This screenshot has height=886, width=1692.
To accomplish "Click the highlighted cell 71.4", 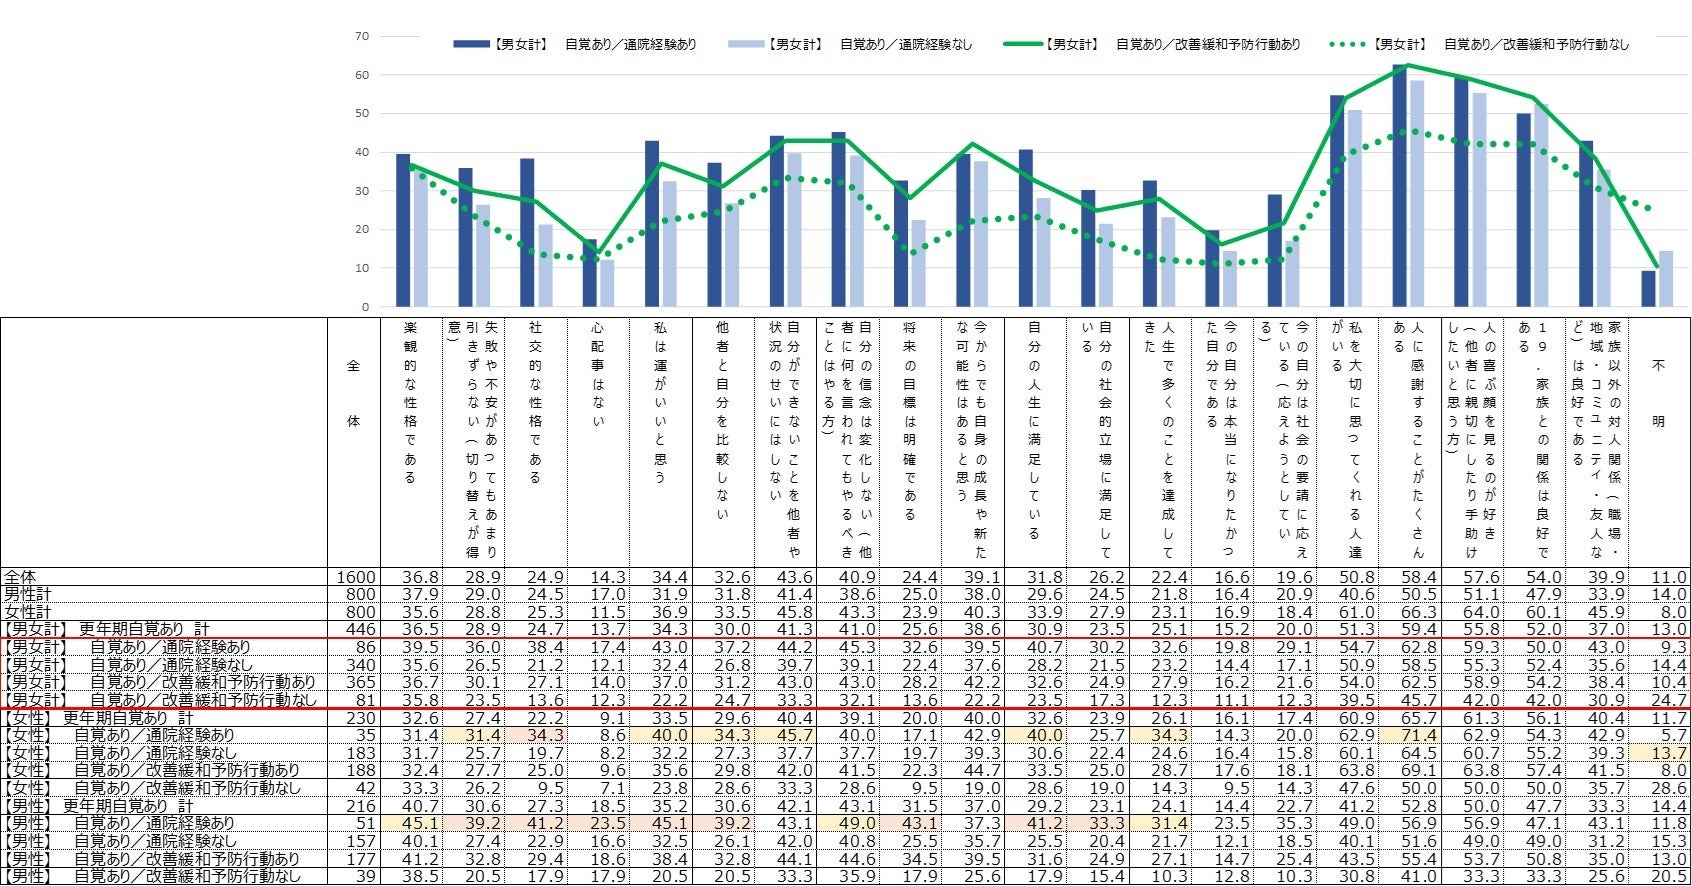I will [1410, 735].
